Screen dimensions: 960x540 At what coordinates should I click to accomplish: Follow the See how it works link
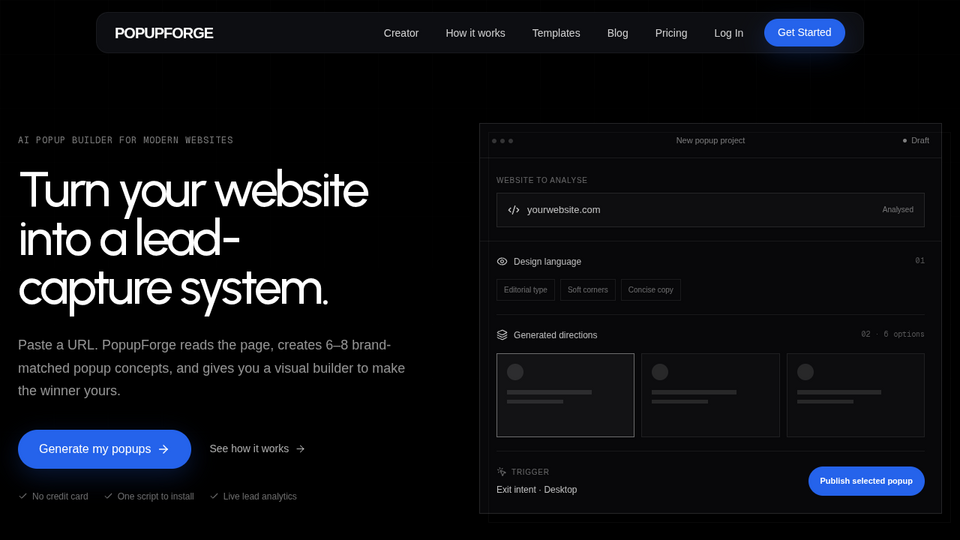click(x=257, y=449)
